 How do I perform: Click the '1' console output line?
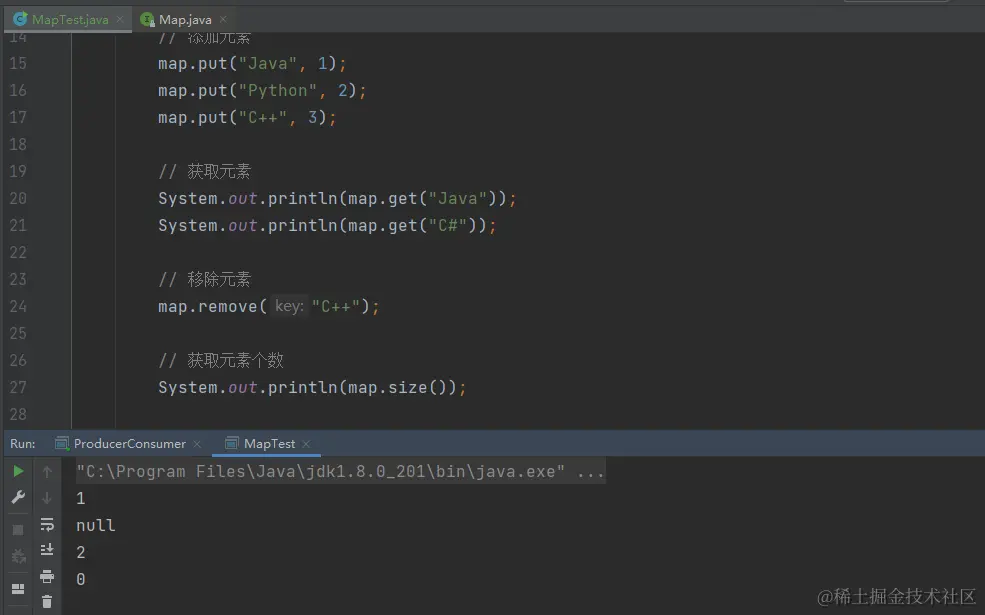point(80,498)
